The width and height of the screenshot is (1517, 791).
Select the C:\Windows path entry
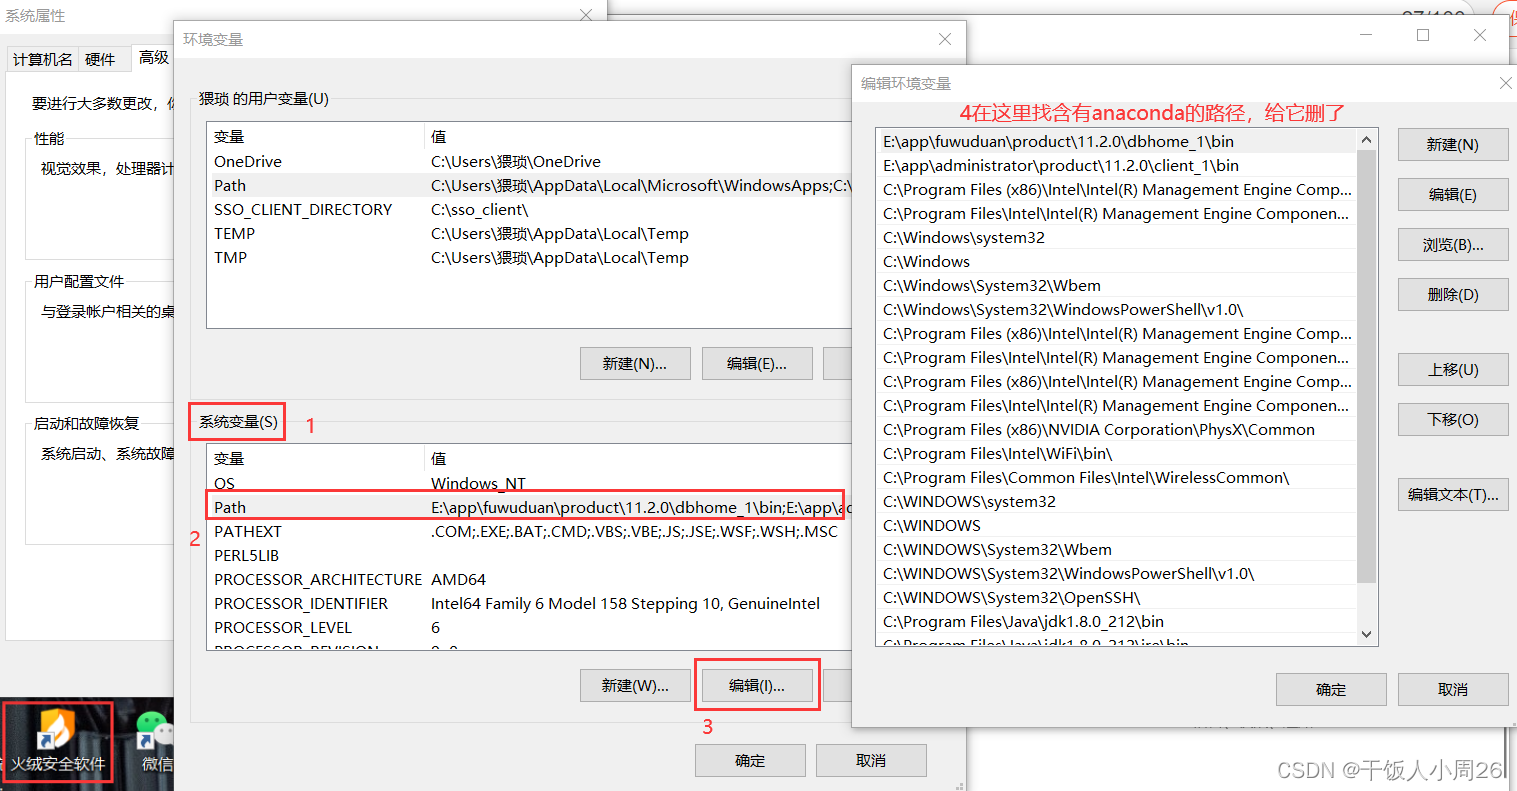click(x=1116, y=262)
